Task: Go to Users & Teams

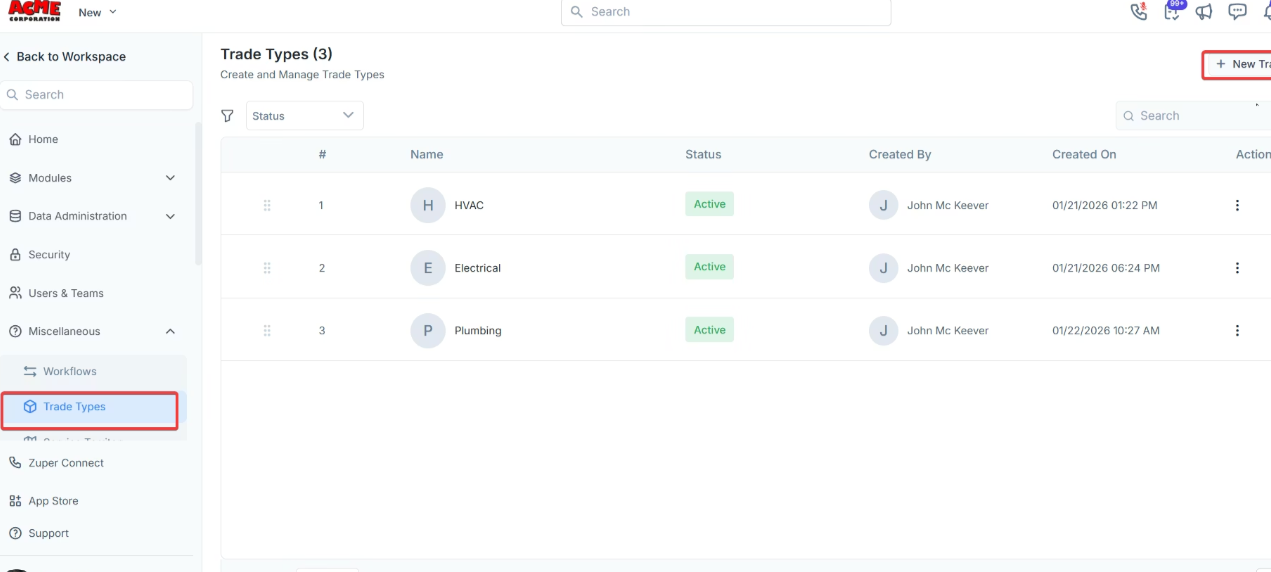Action: click(66, 293)
